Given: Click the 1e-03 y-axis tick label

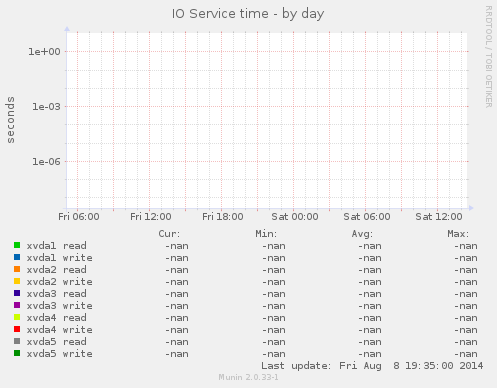Looking at the screenshot, I should pyautogui.click(x=46, y=107).
